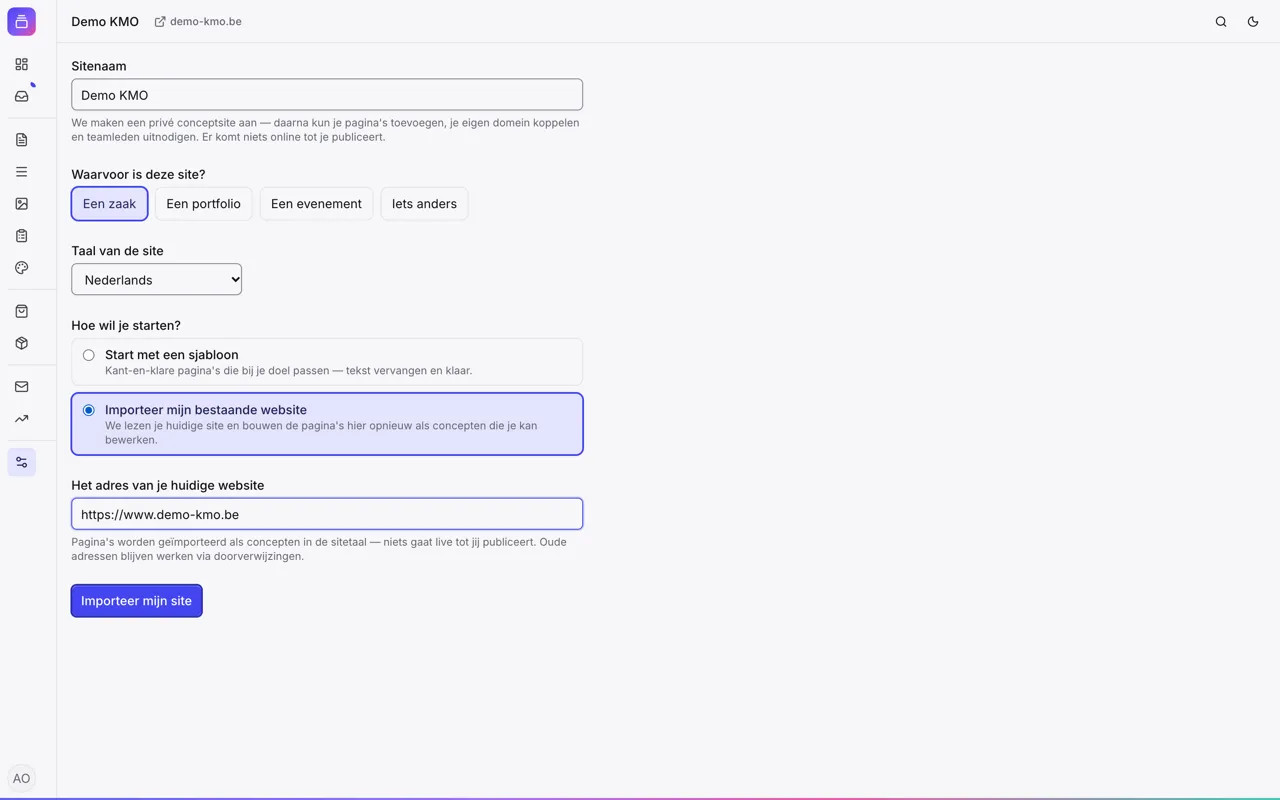Open the AO user avatar
Image resolution: width=1280 pixels, height=800 pixels.
21,778
